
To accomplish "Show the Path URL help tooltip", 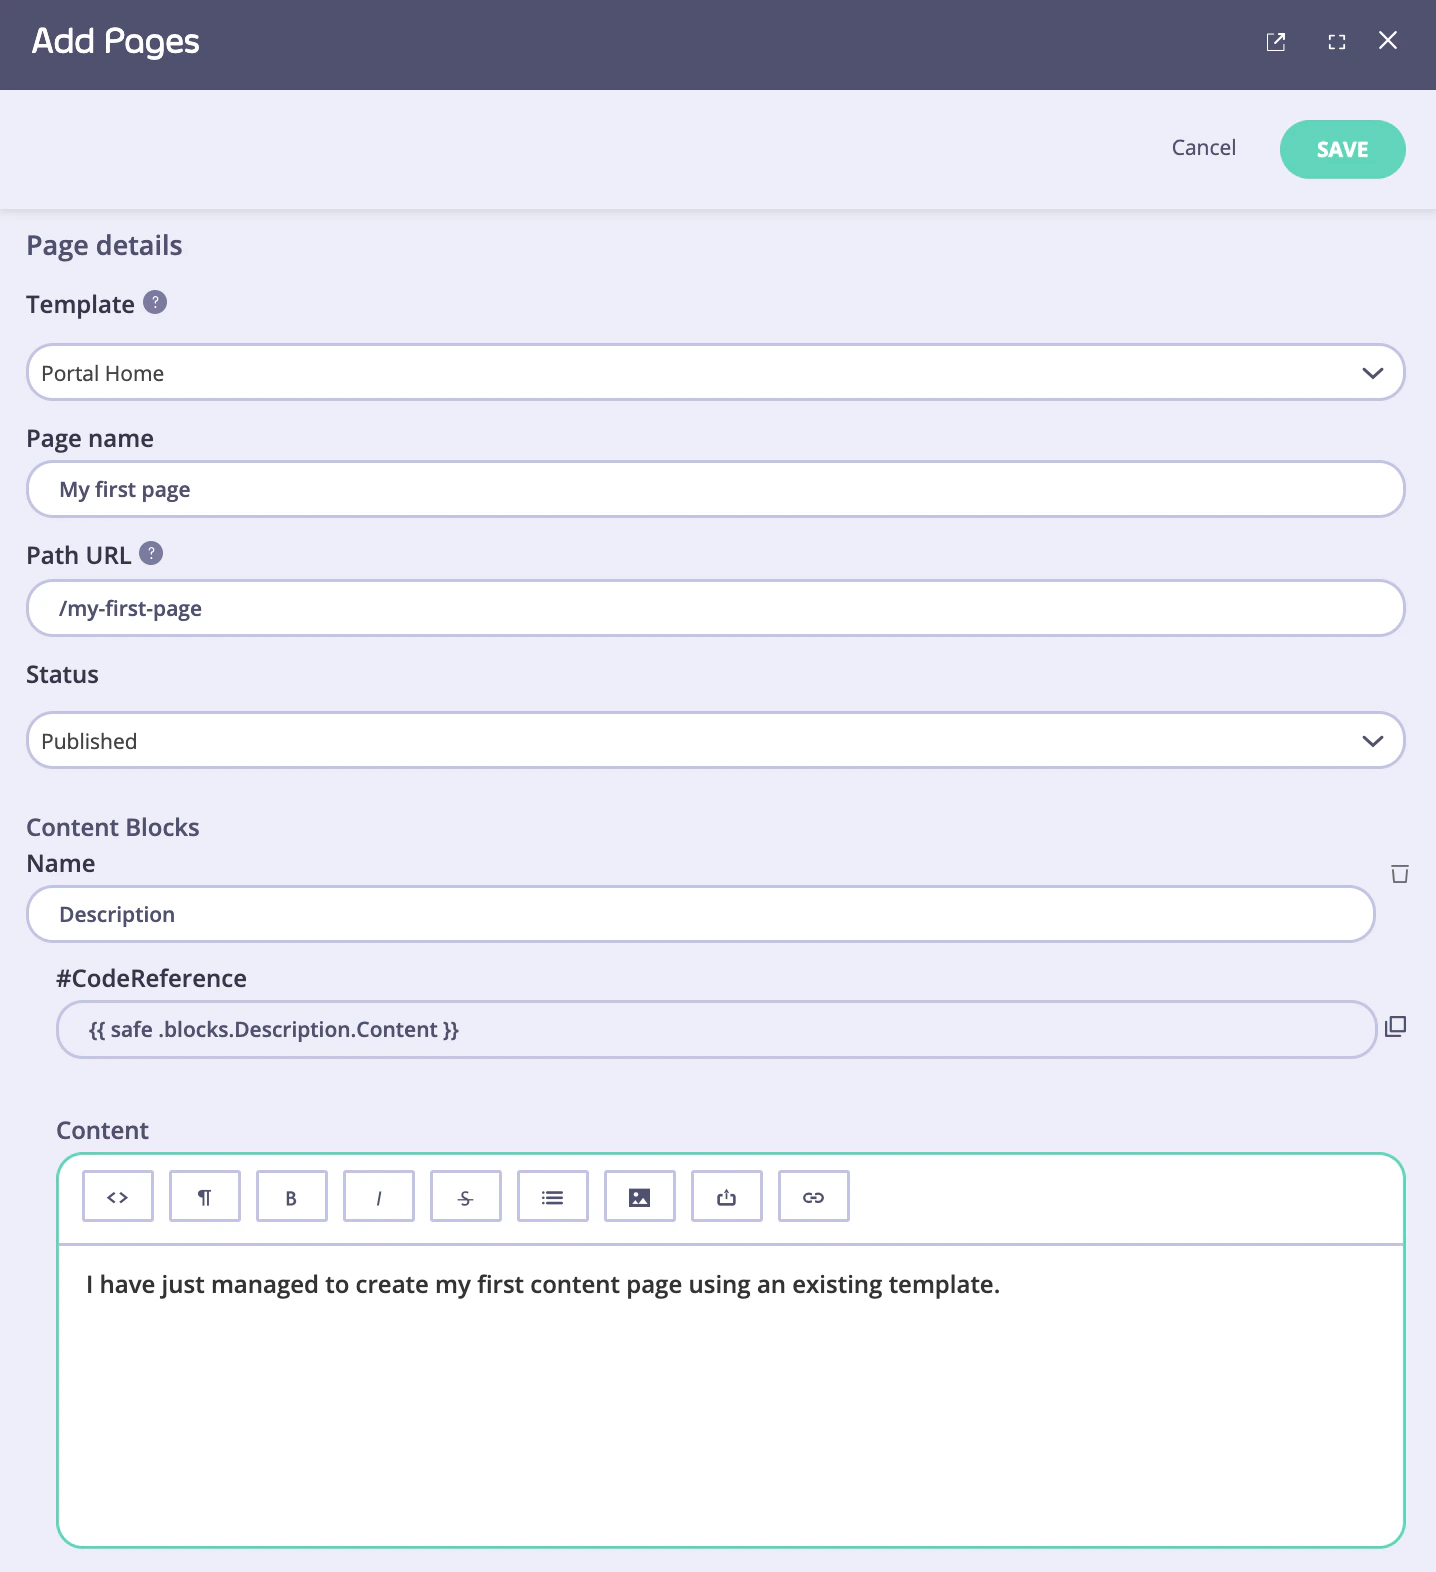I will [x=151, y=553].
